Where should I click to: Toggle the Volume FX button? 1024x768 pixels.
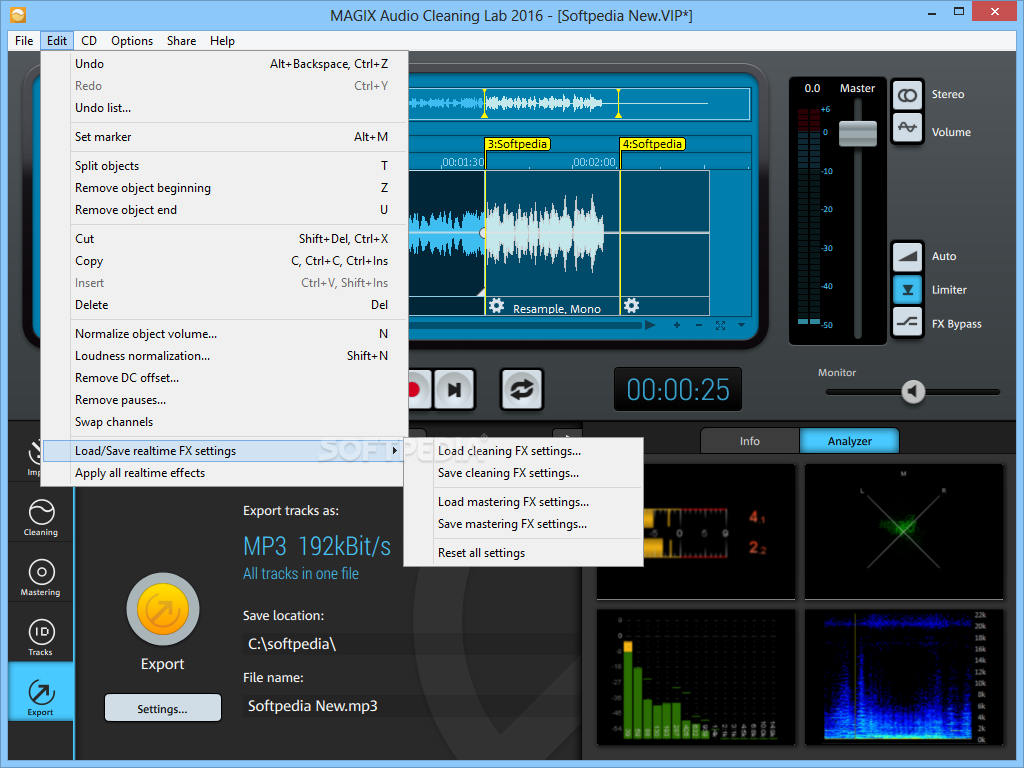coord(907,128)
